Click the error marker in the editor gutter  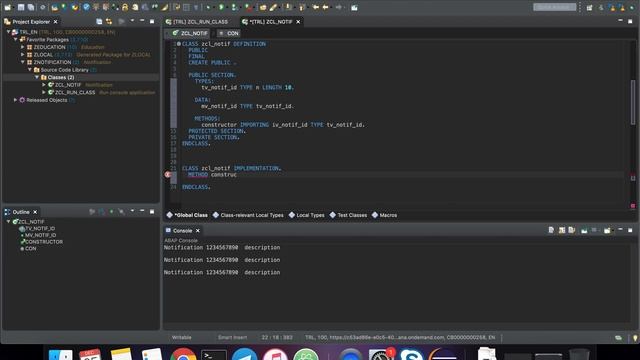pos(168,174)
